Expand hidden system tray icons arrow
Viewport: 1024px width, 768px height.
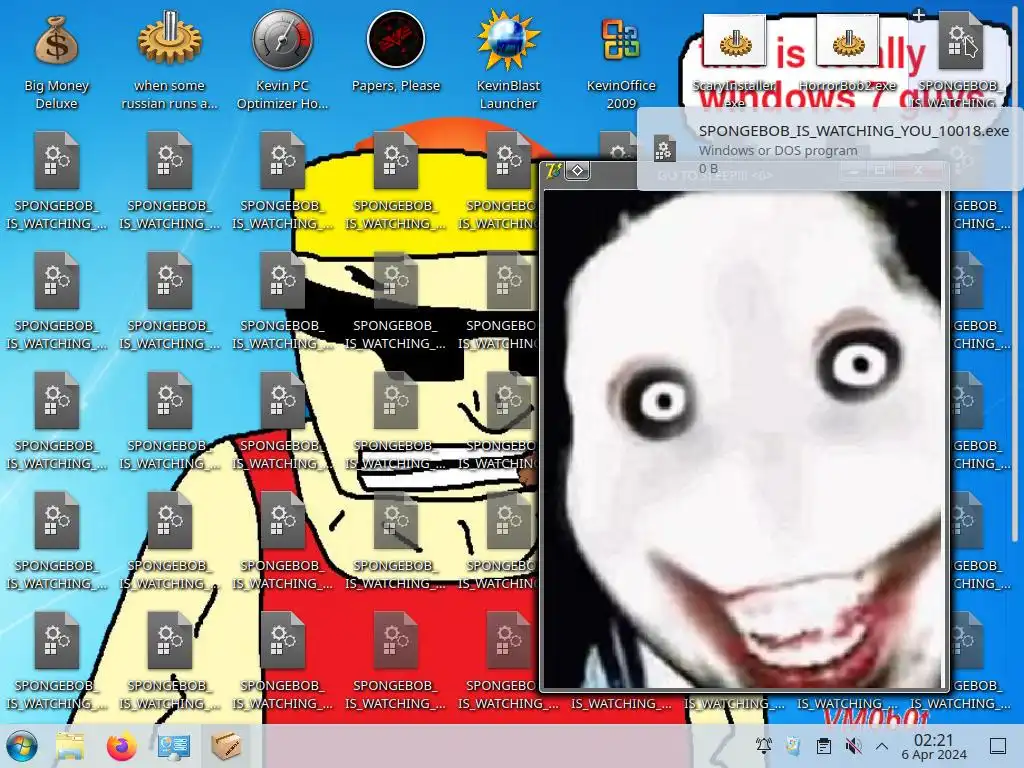click(882, 745)
